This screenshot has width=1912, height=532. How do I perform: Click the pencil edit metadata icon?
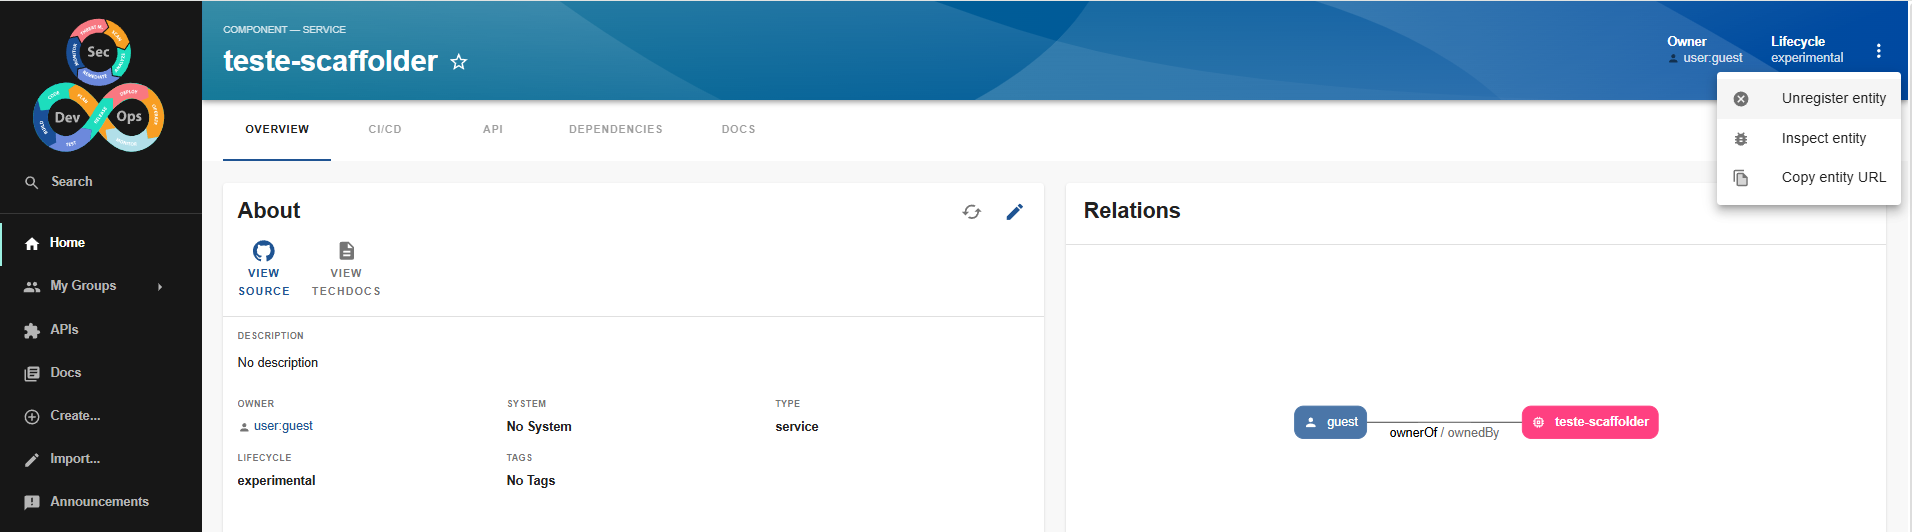[x=1014, y=212]
